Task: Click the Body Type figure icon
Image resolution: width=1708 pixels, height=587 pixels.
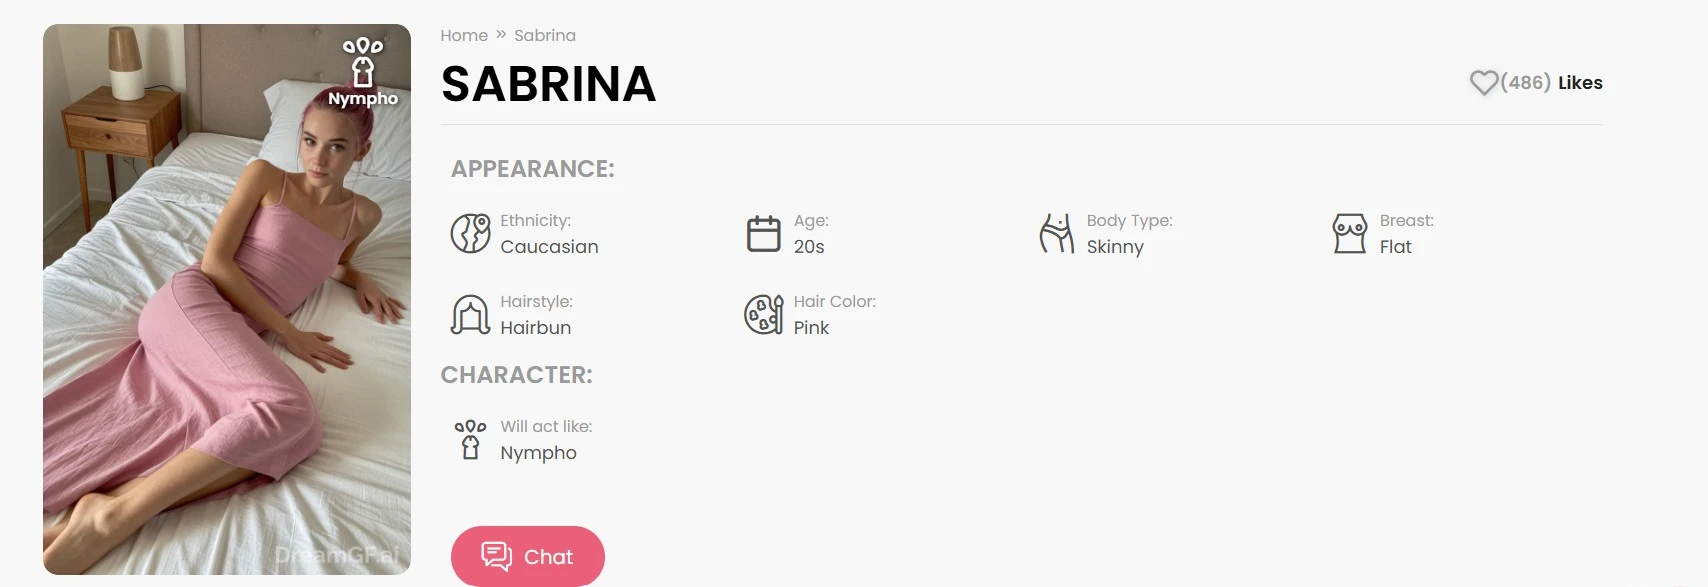Action: 1057,234
